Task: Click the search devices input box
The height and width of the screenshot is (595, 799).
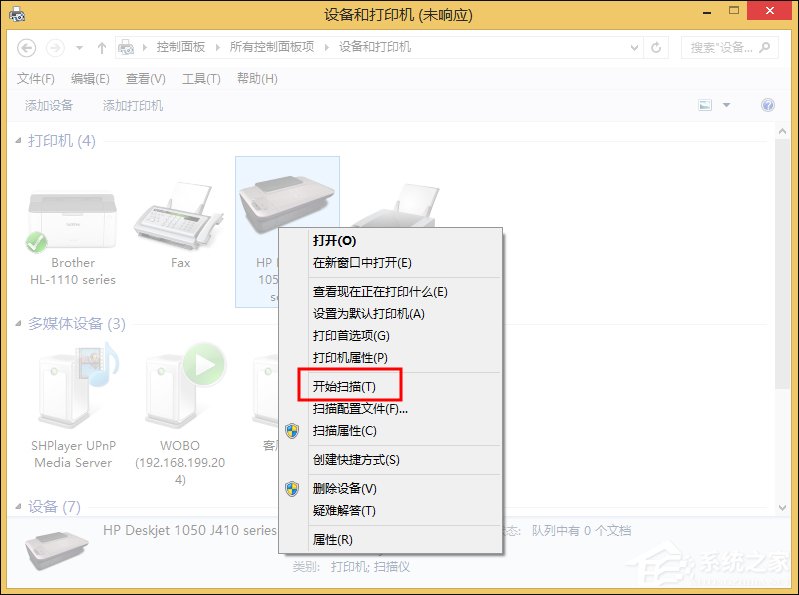Action: click(720, 47)
